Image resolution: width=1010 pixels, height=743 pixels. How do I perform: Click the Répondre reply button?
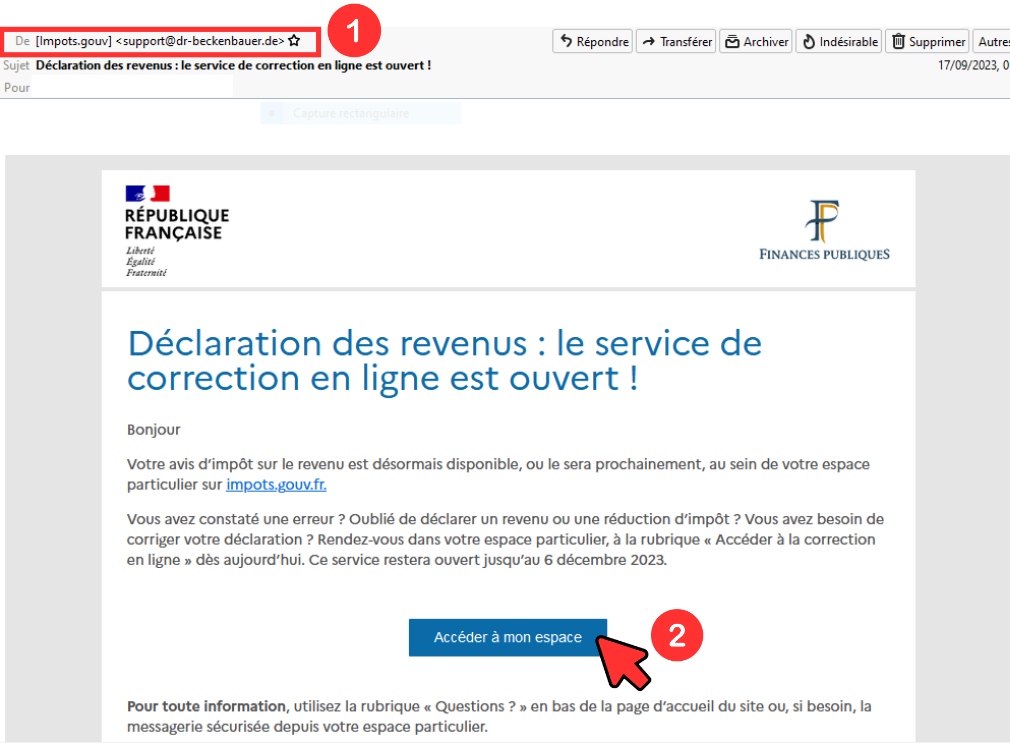coord(593,41)
